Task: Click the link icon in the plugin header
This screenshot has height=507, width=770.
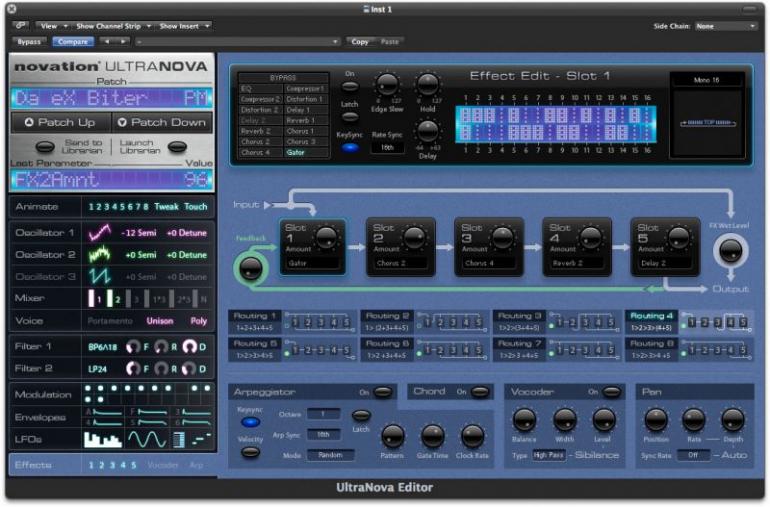Action: [21, 26]
